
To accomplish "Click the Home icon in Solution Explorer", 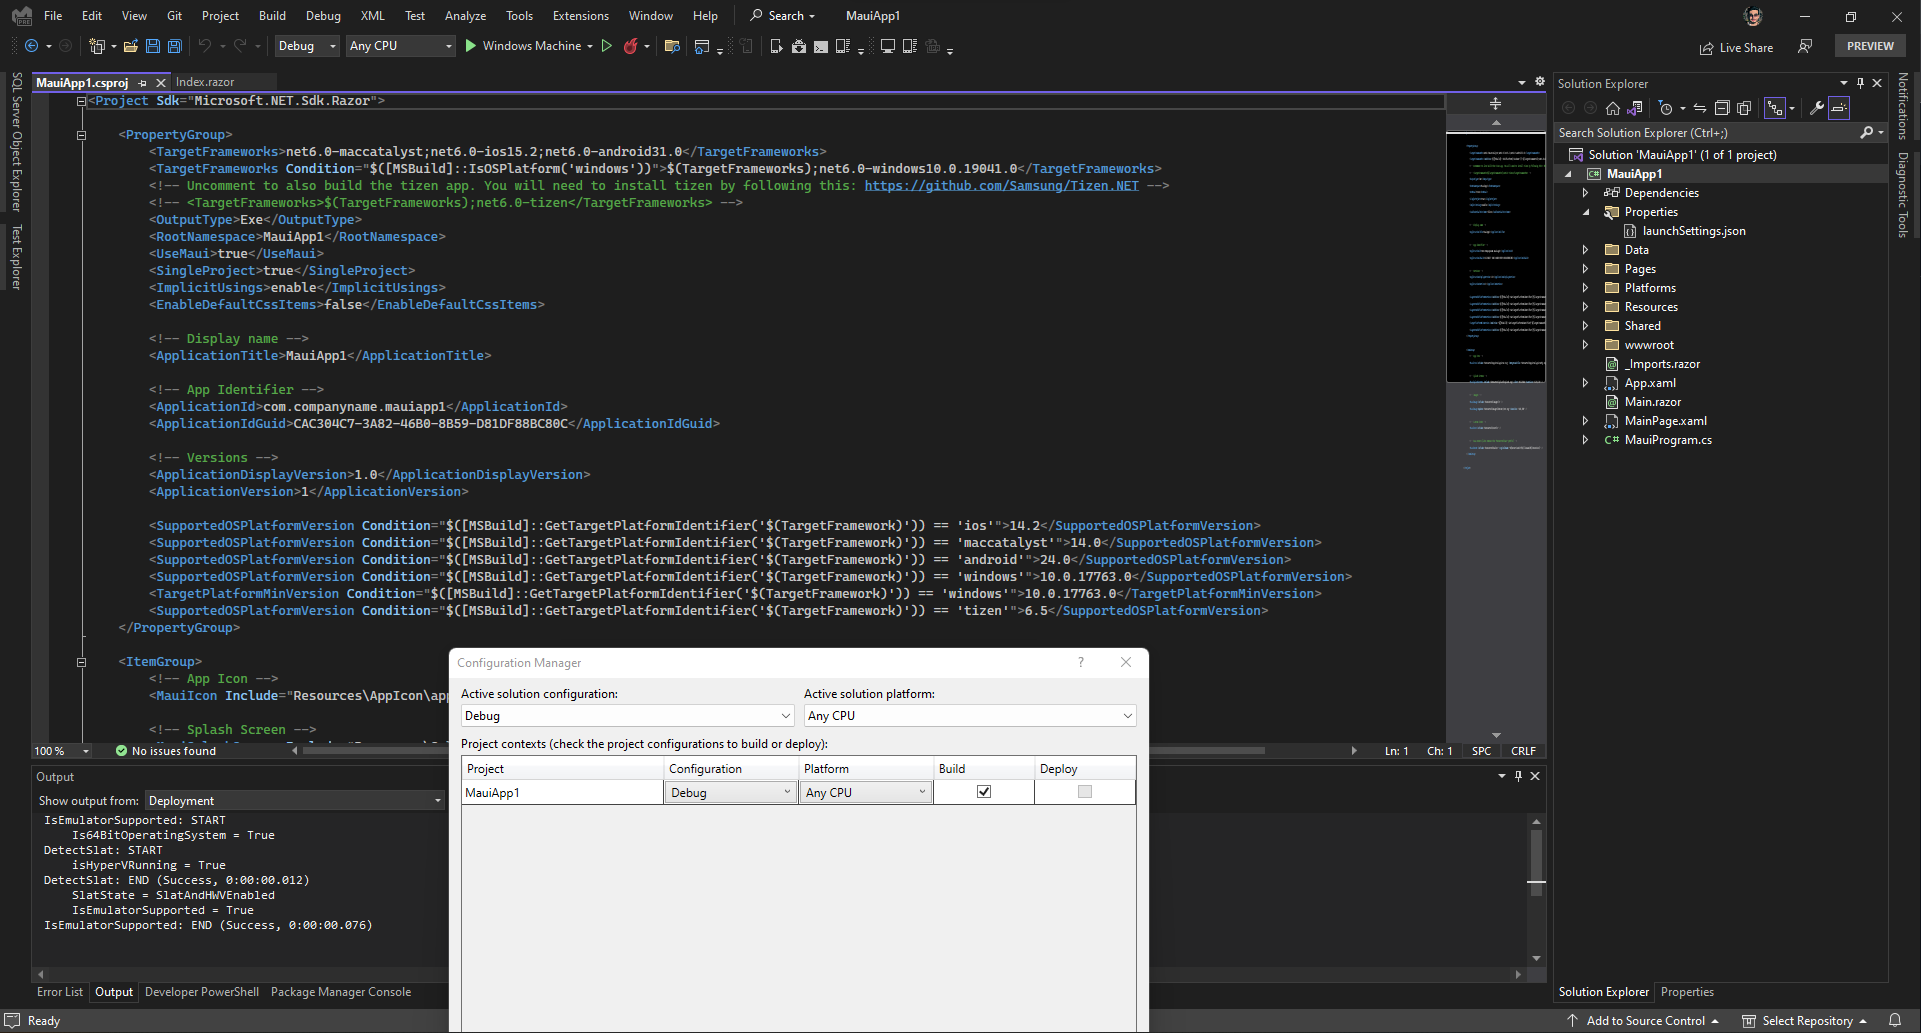I will 1613,108.
